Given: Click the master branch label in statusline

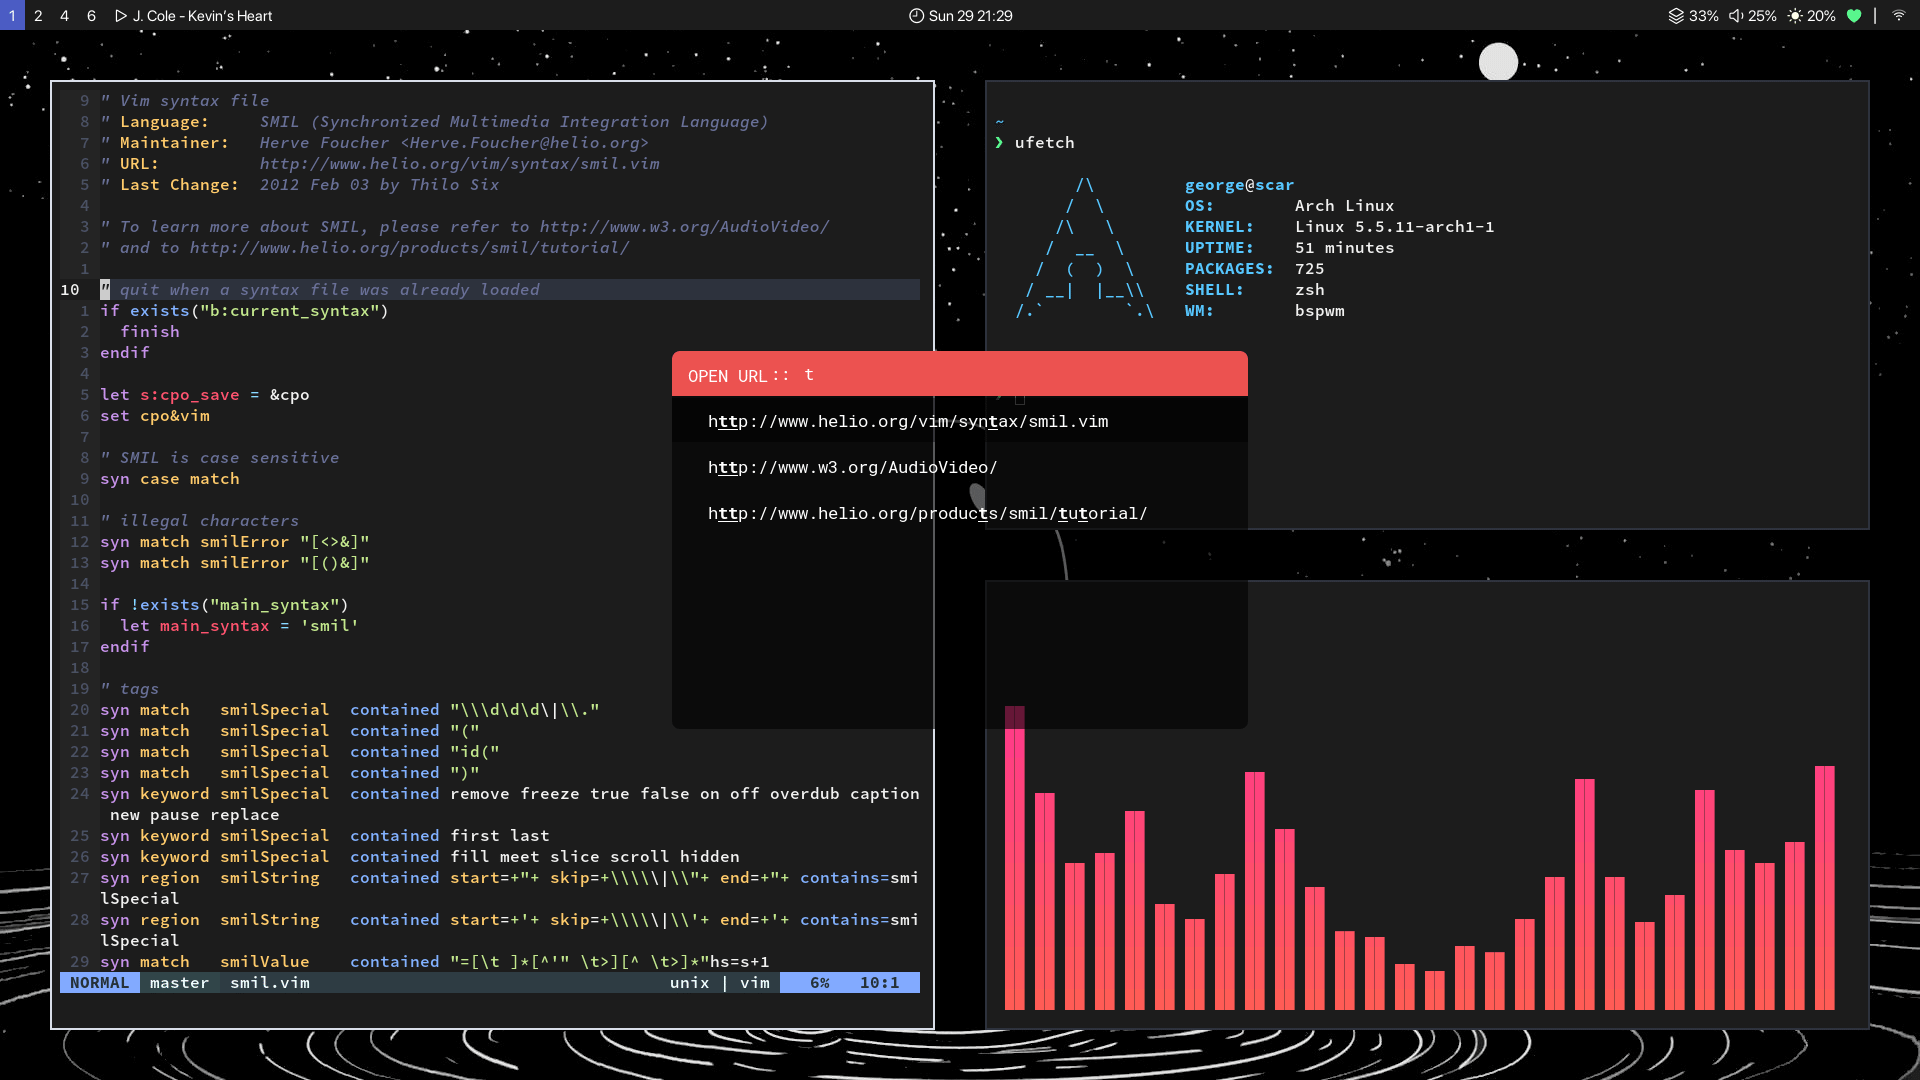Looking at the screenshot, I should 180,983.
